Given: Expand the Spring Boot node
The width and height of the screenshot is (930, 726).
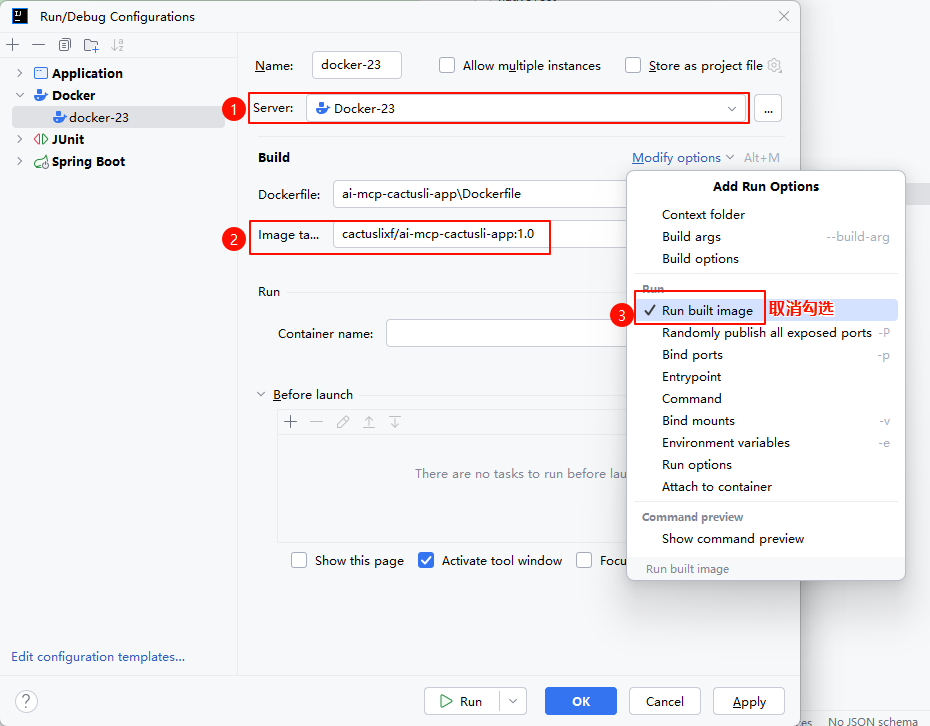Looking at the screenshot, I should [20, 161].
